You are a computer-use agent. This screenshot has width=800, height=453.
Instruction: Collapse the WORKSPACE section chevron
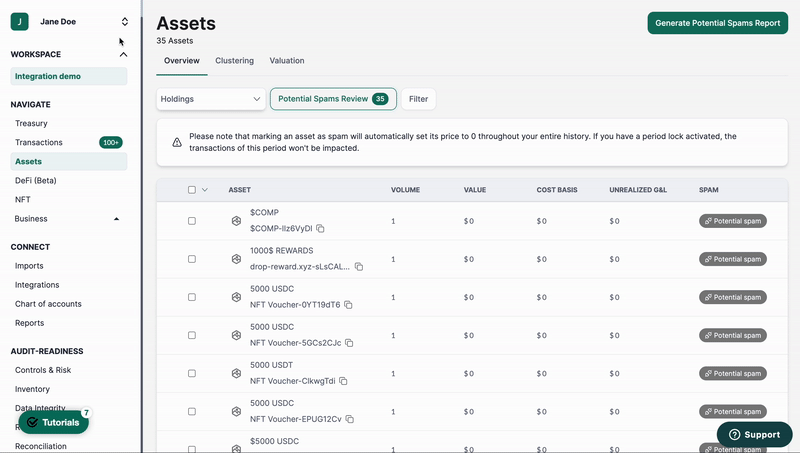point(123,54)
